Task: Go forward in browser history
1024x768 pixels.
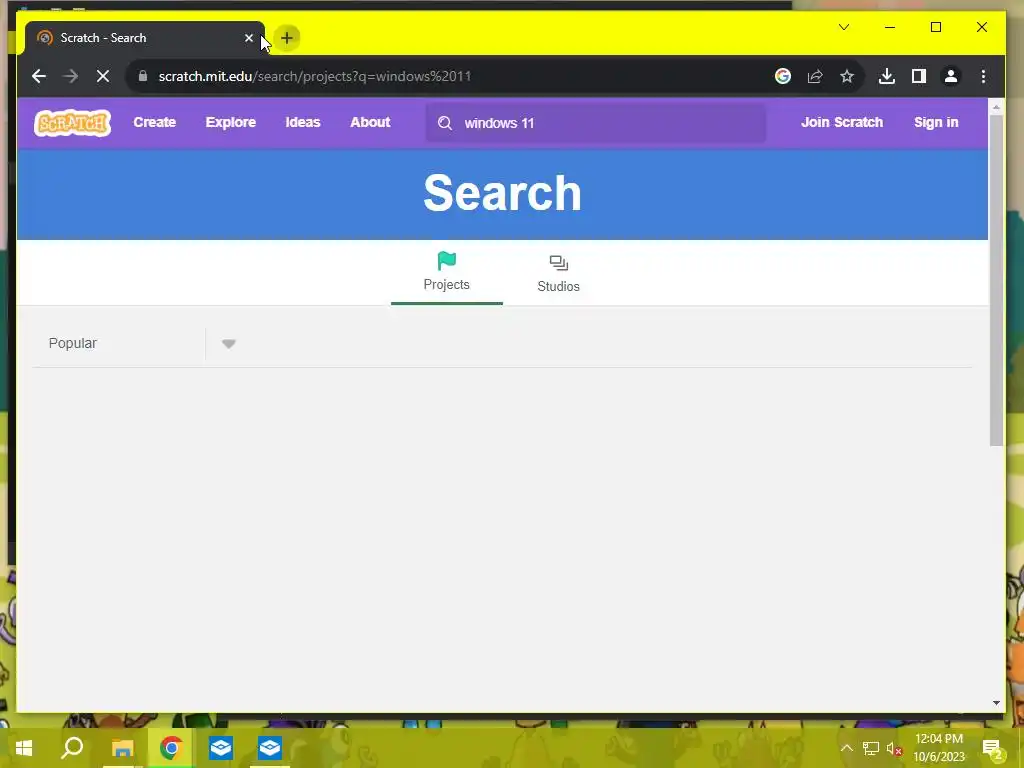Action: click(71, 76)
